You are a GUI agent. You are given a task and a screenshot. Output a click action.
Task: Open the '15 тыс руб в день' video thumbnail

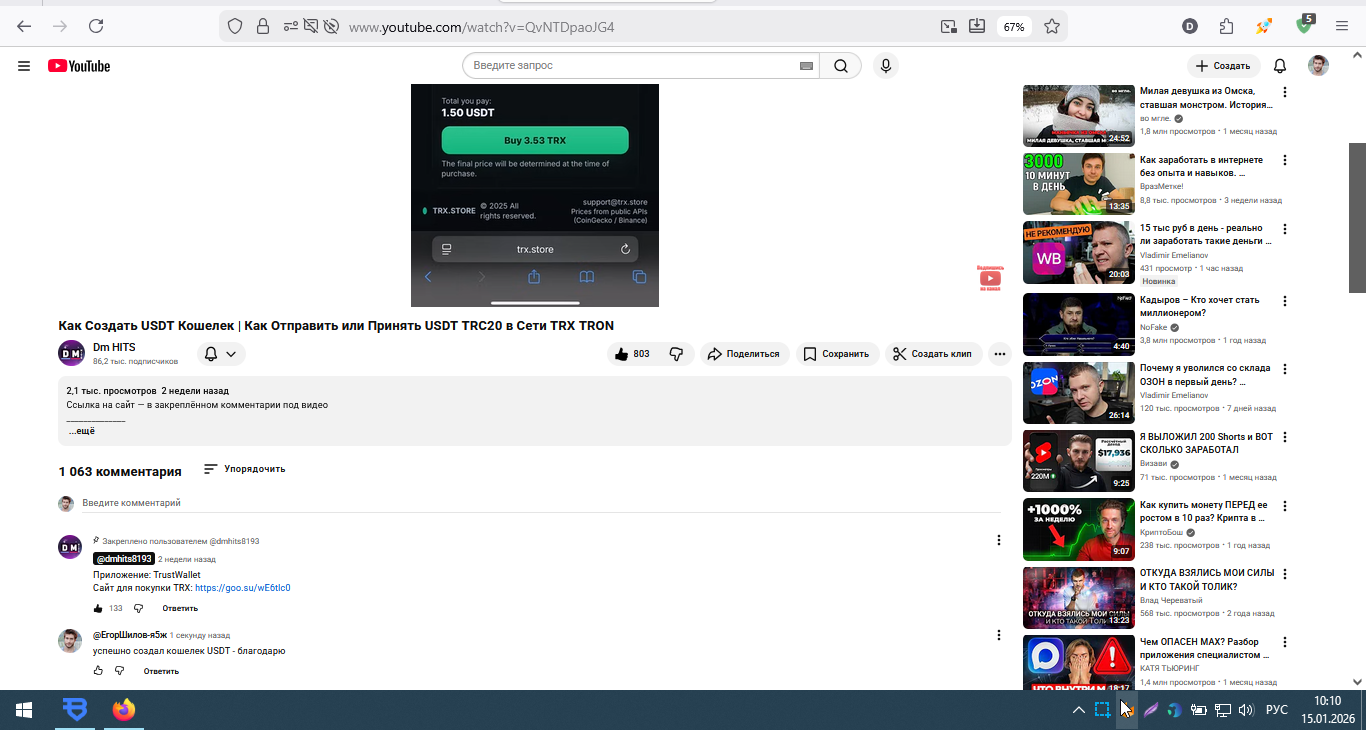coord(1079,252)
